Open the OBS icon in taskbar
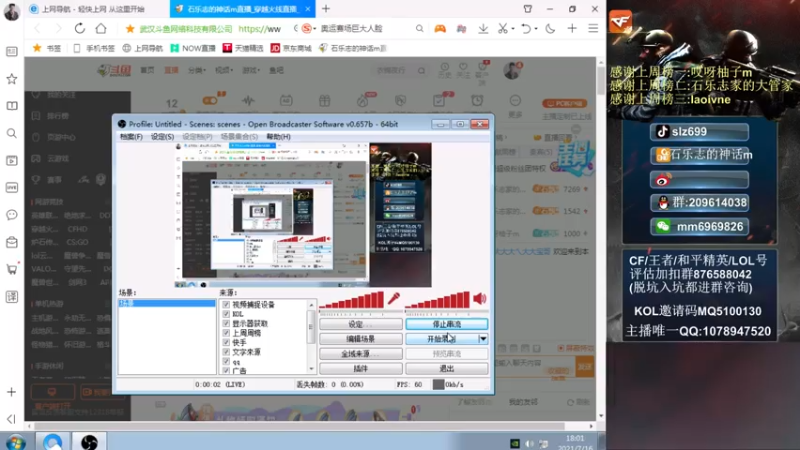Image resolution: width=800 pixels, height=450 pixels. (89, 442)
